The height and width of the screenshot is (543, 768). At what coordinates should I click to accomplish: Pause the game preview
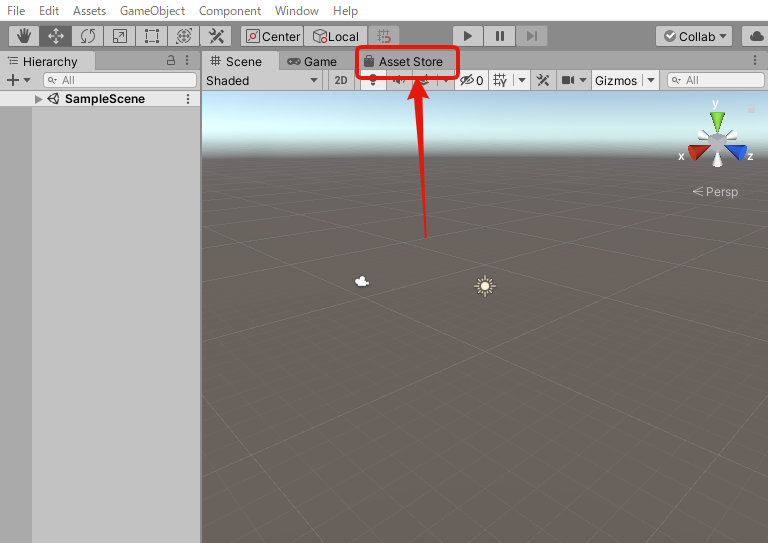[x=500, y=36]
